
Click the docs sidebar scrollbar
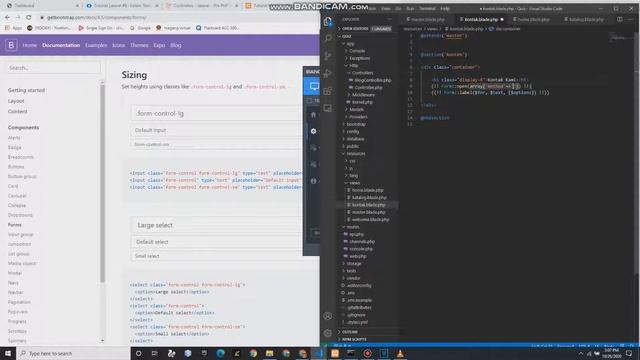pyautogui.click(x=102, y=183)
